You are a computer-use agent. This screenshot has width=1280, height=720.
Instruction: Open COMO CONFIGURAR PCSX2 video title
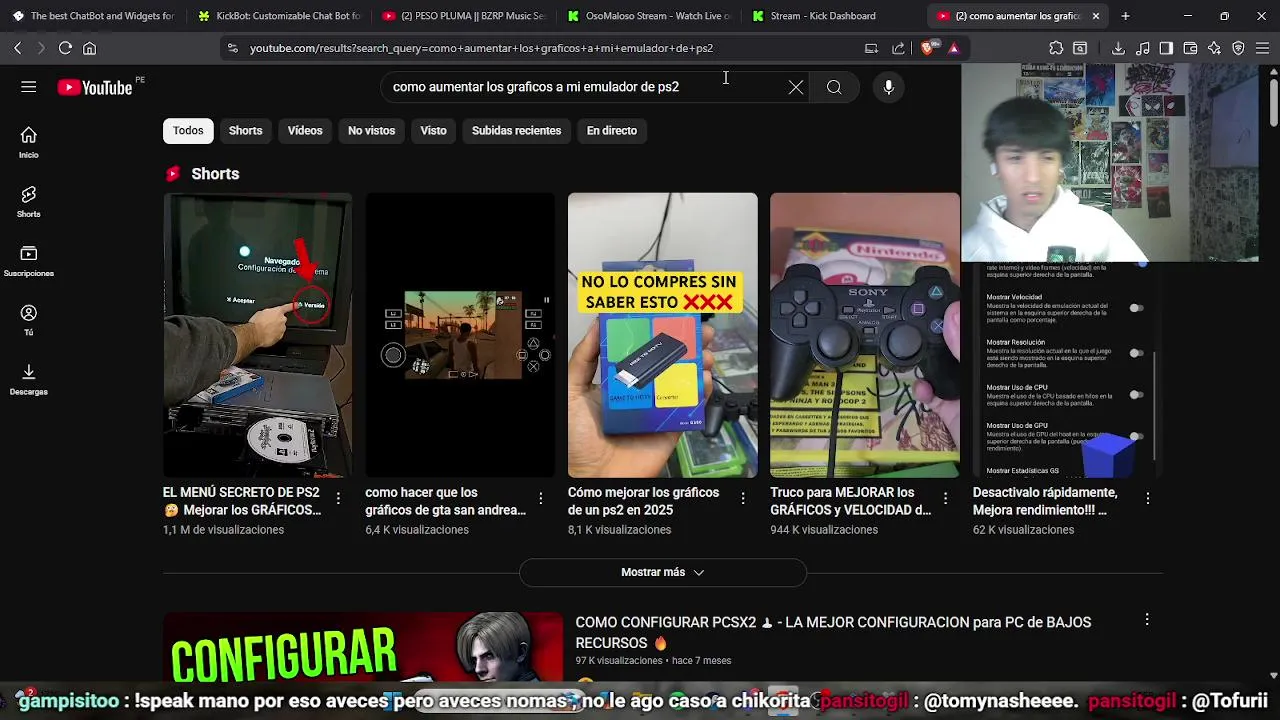[x=833, y=632]
